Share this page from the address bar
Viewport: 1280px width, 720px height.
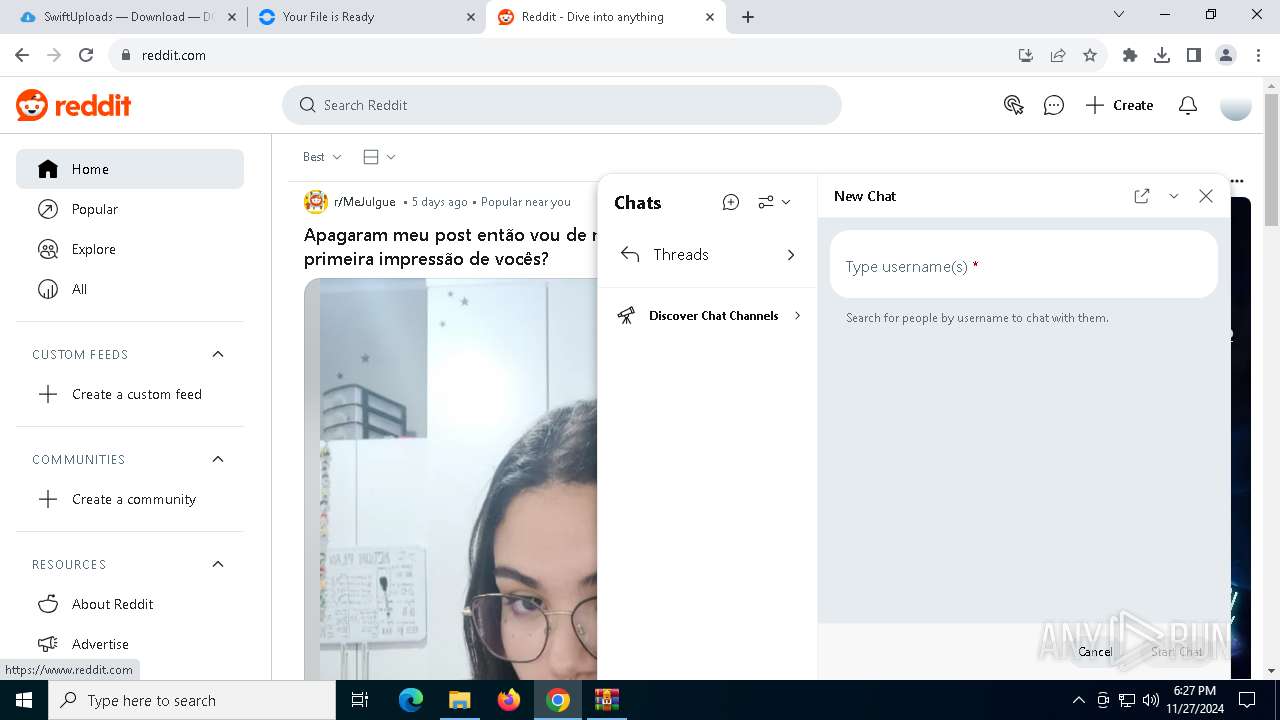(x=1057, y=55)
